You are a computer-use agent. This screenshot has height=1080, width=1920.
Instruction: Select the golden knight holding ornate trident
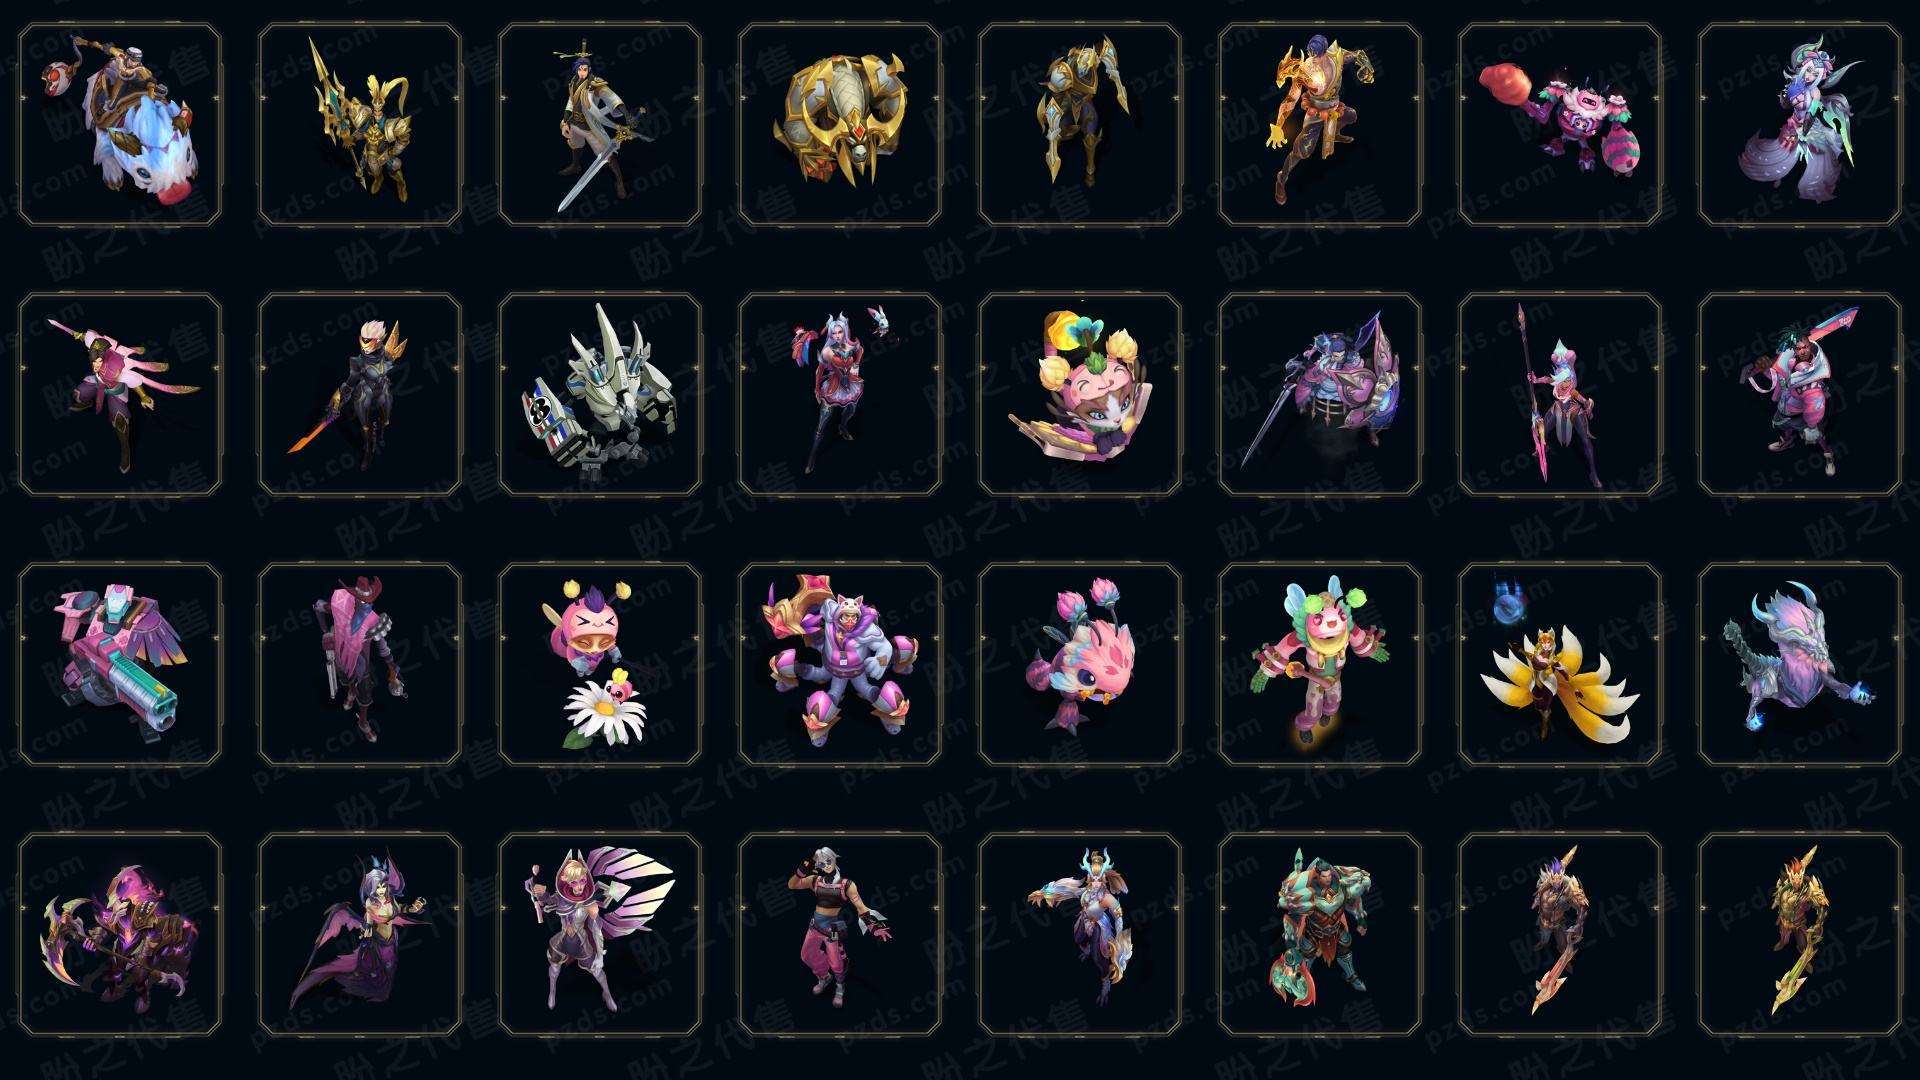pyautogui.click(x=360, y=125)
